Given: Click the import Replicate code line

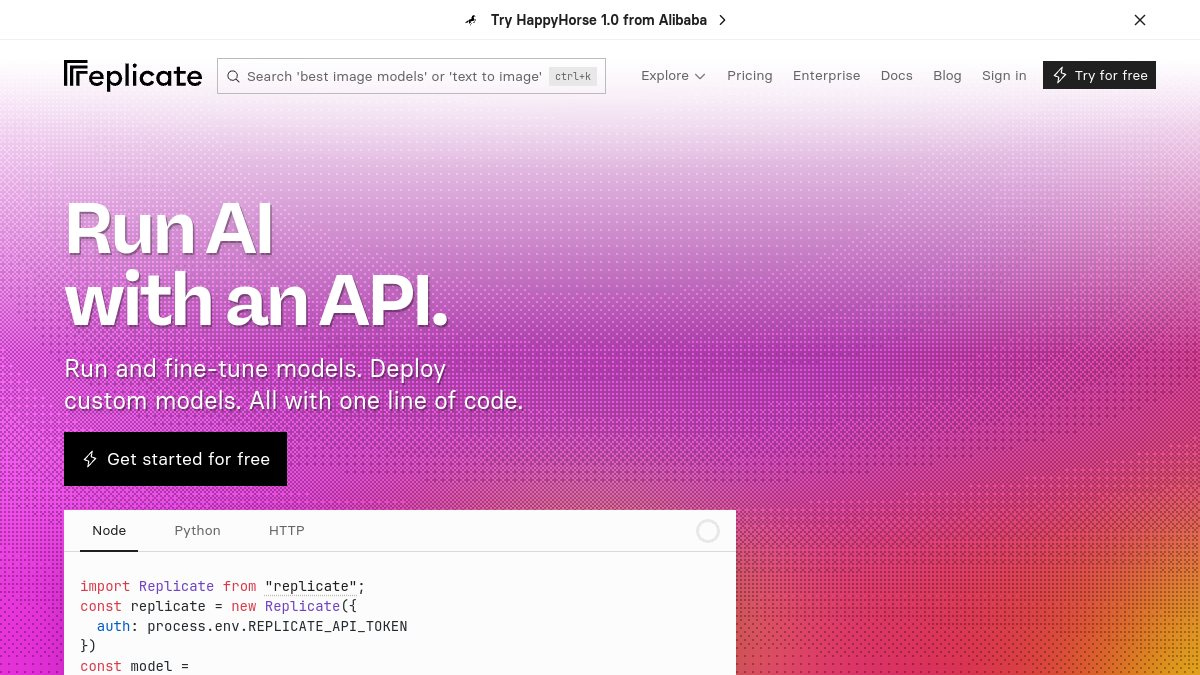Looking at the screenshot, I should (223, 586).
